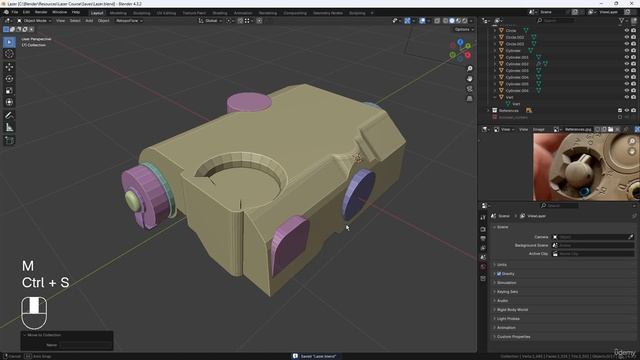Disable render for Cylinder.006 camera icon
The height and width of the screenshot is (360, 640).
click(633, 91)
